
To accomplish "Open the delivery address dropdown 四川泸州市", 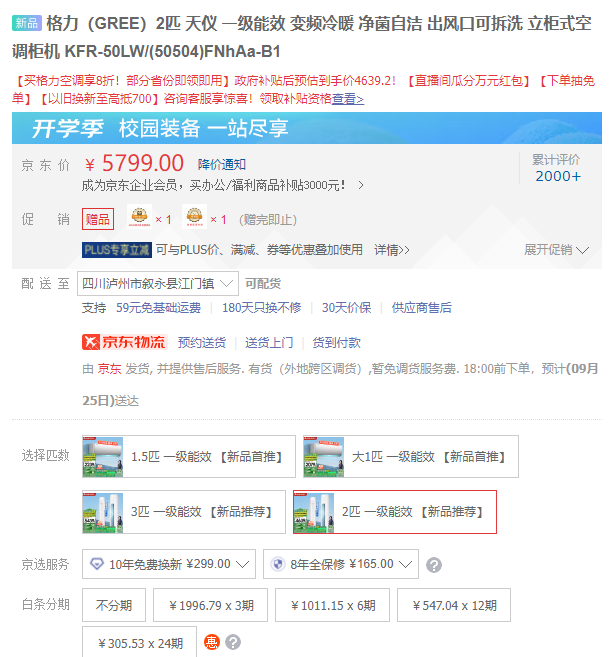I will click(x=158, y=284).
